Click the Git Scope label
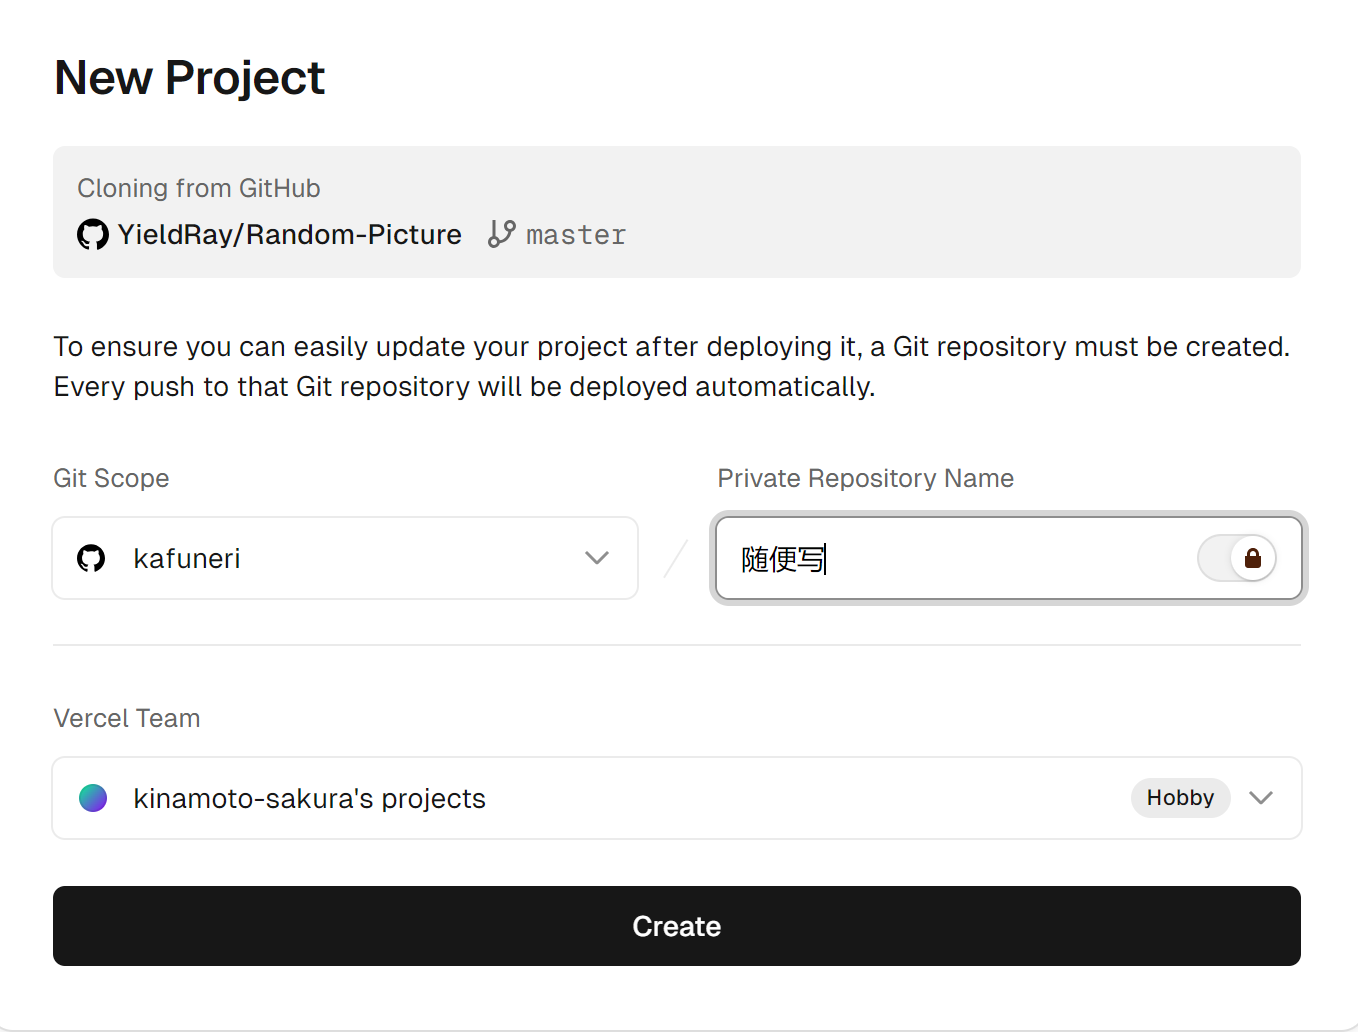The image size is (1358, 1032). [x=111, y=478]
